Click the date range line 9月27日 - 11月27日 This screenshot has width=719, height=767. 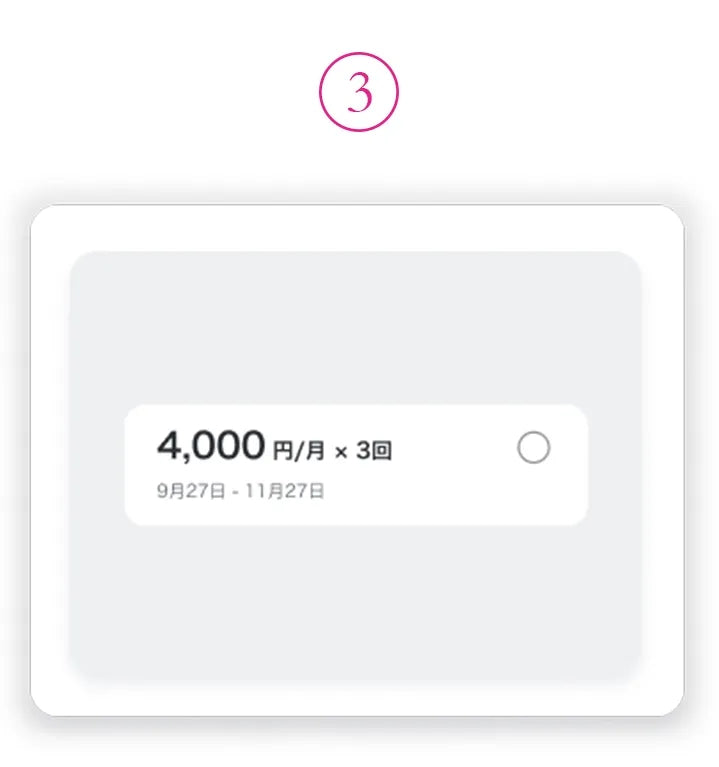click(240, 491)
